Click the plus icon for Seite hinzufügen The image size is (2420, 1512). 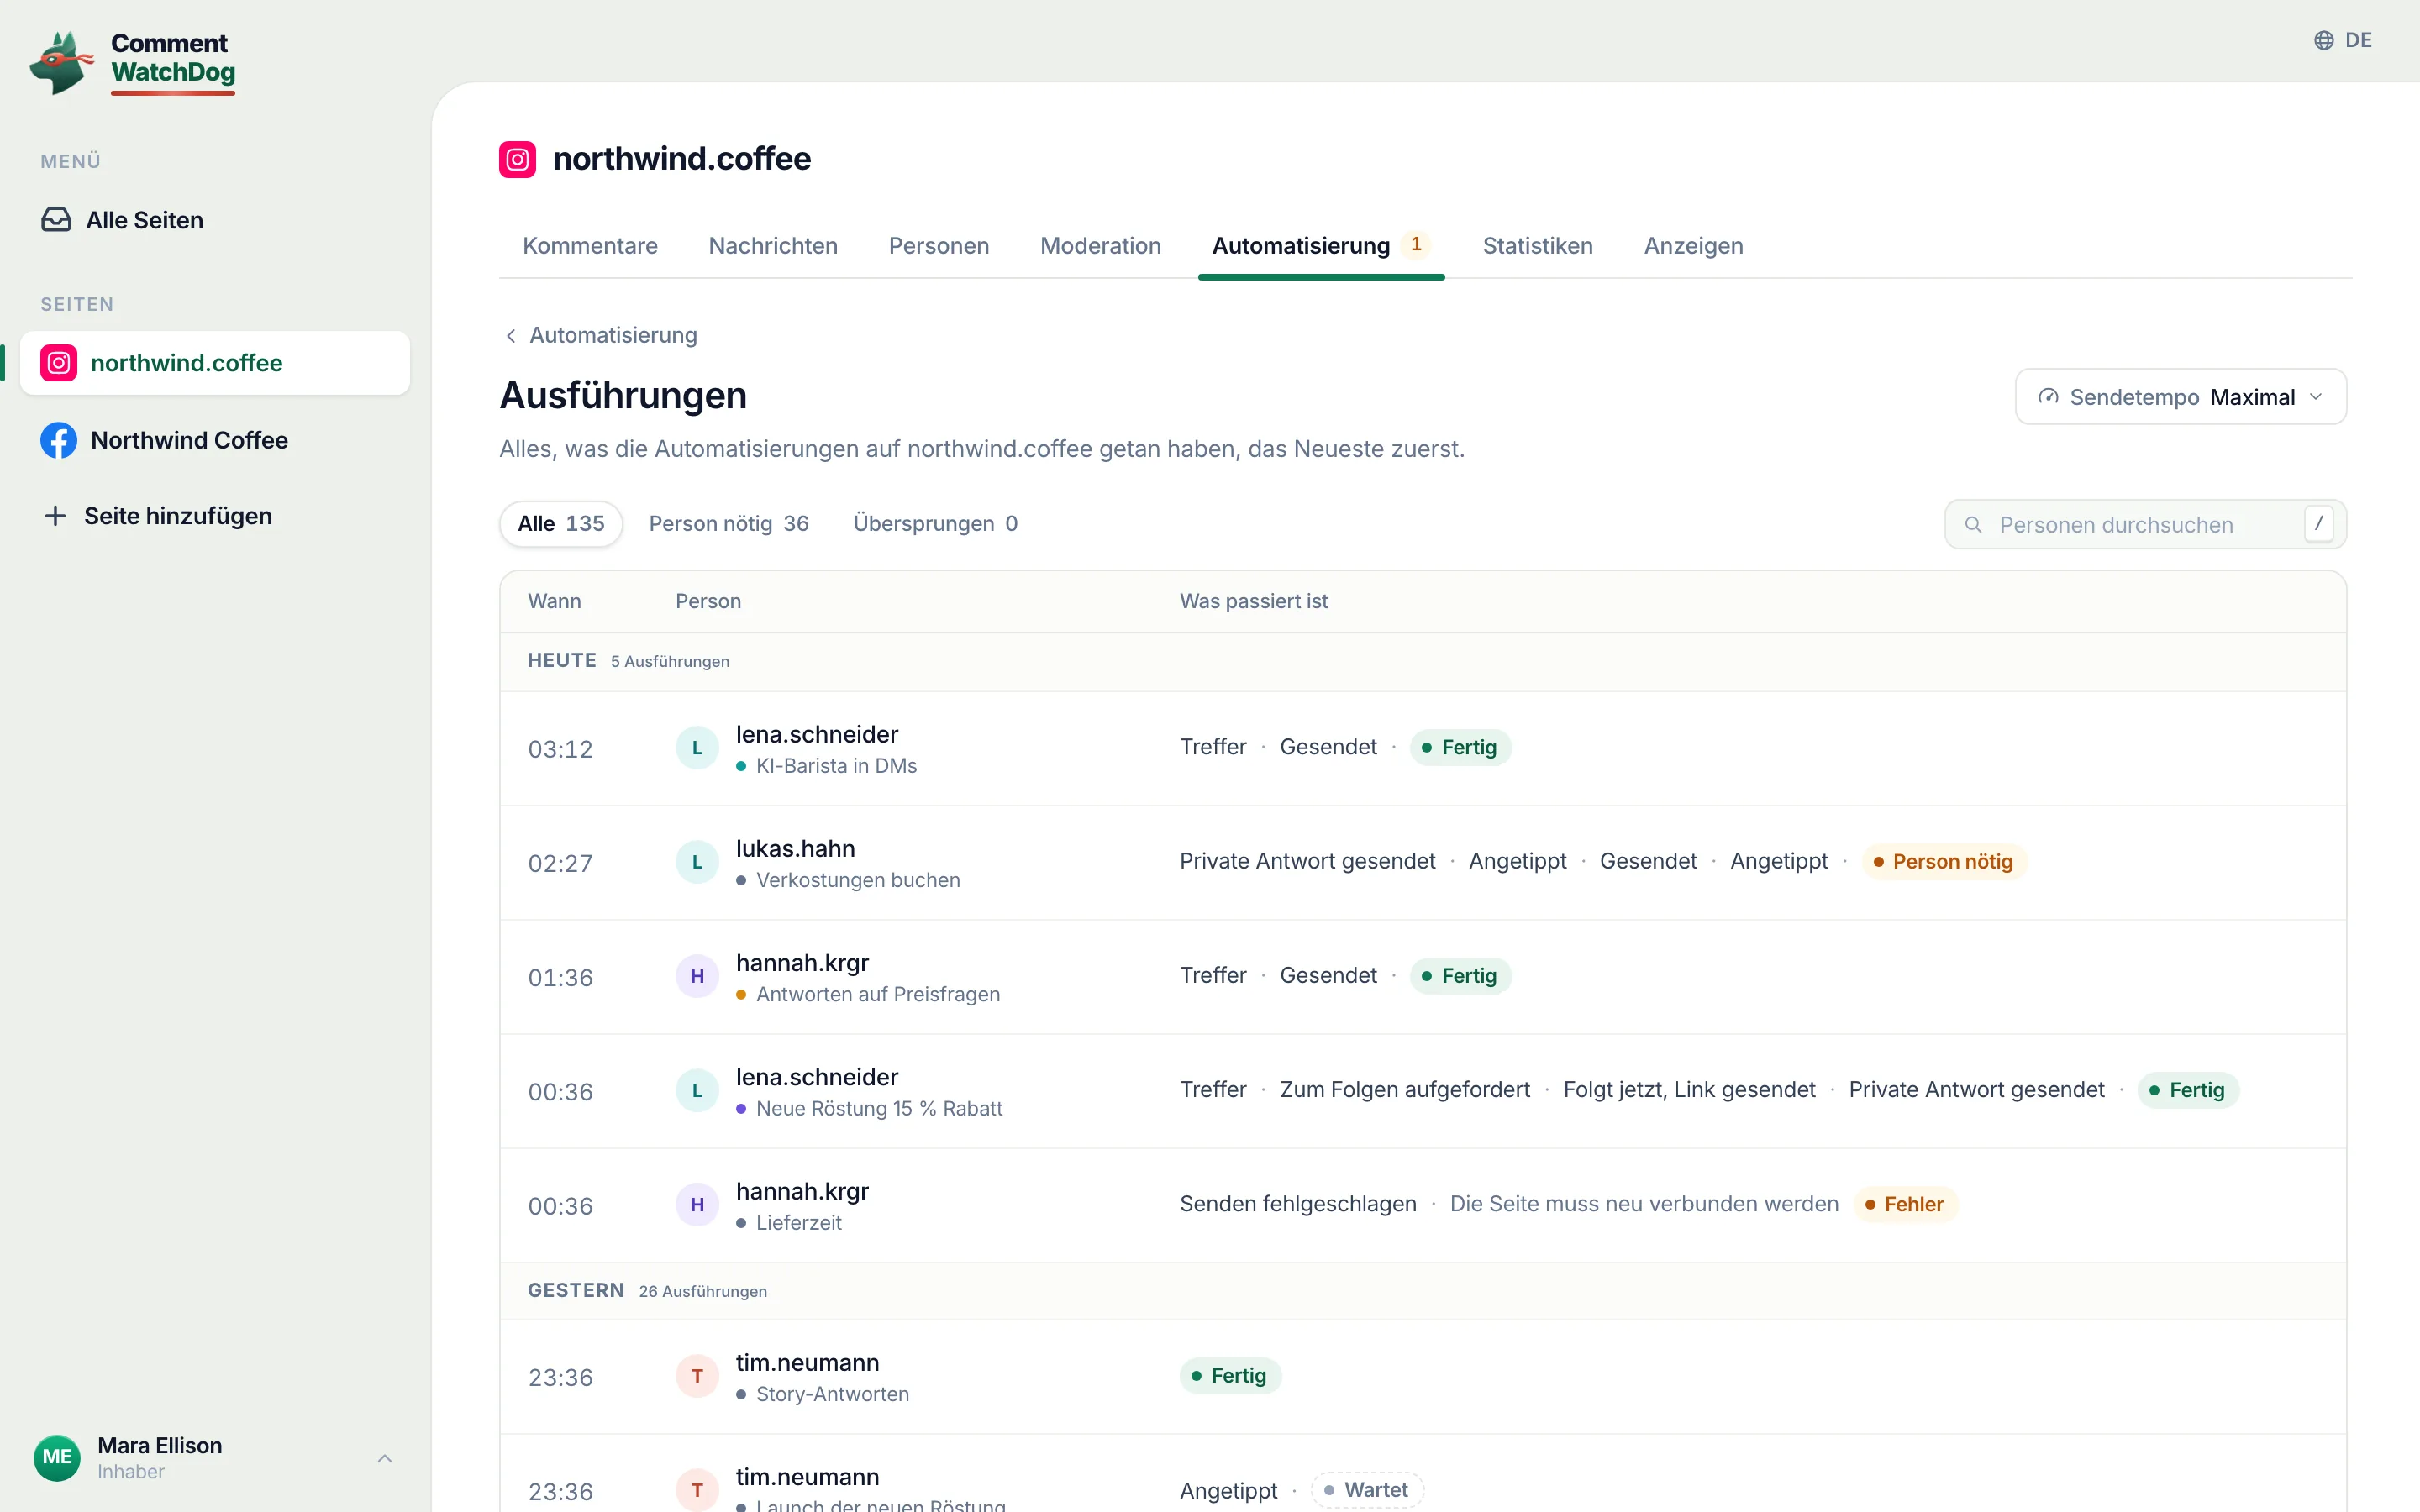click(55, 516)
